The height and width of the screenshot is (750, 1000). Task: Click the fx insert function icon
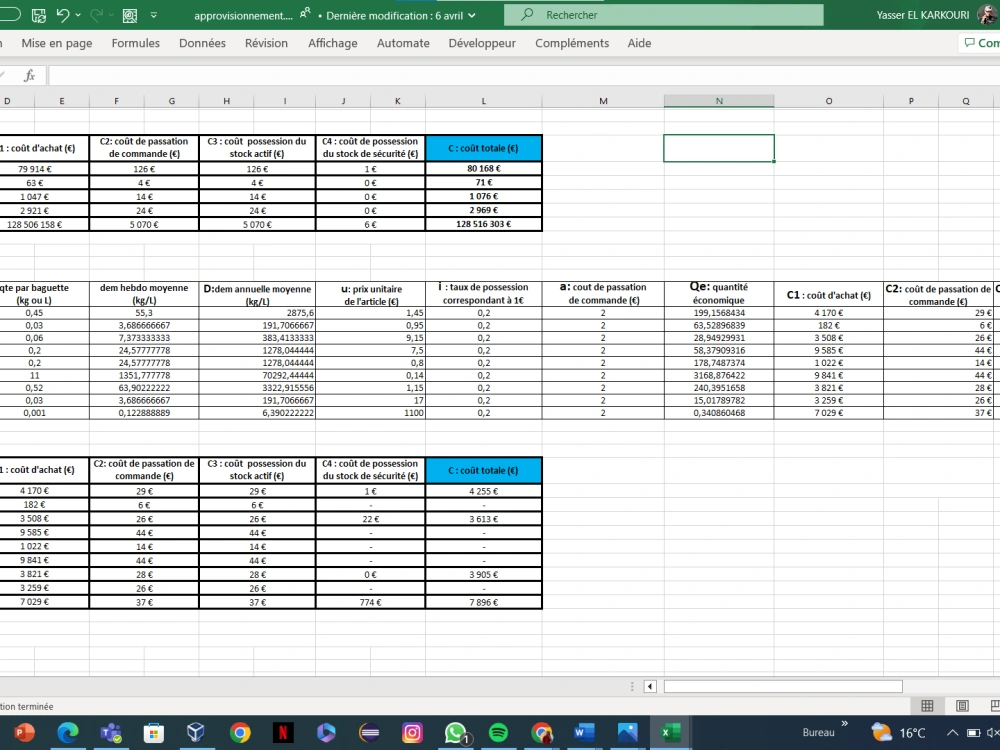29,76
